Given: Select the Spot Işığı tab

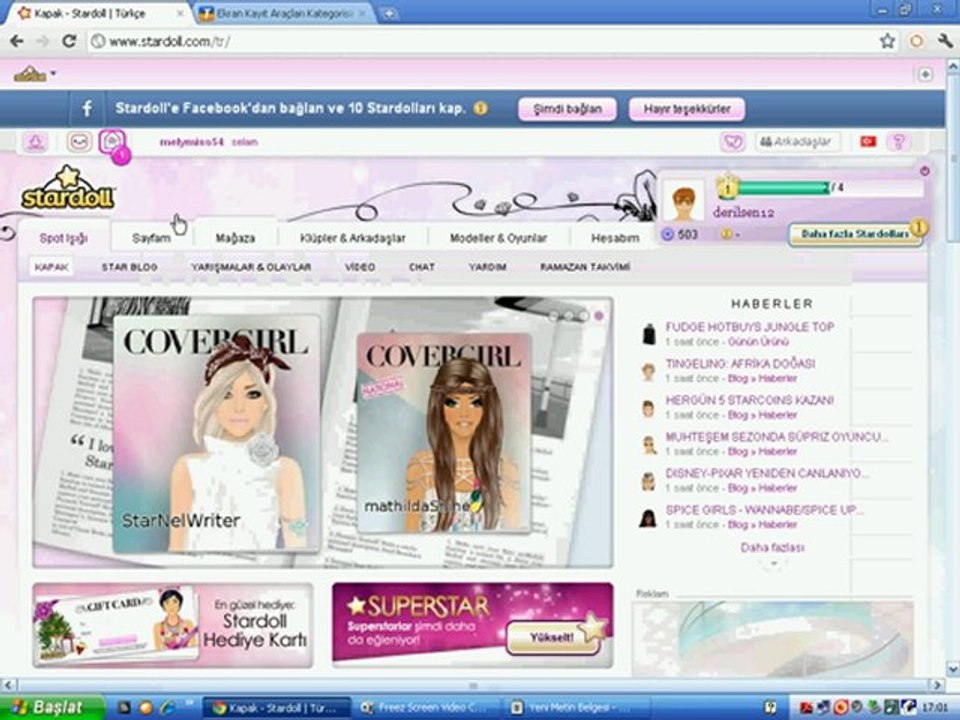Looking at the screenshot, I should (64, 238).
